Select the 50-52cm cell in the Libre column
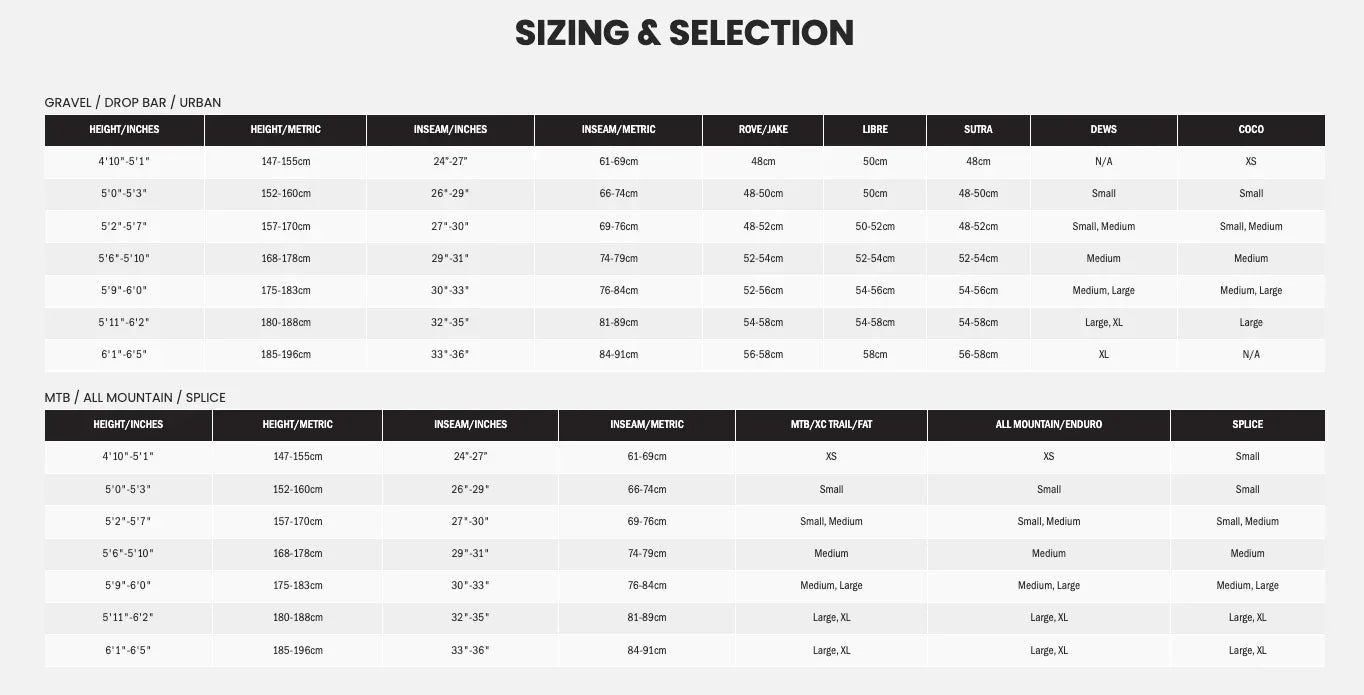The height and width of the screenshot is (695, 1364). 875,226
